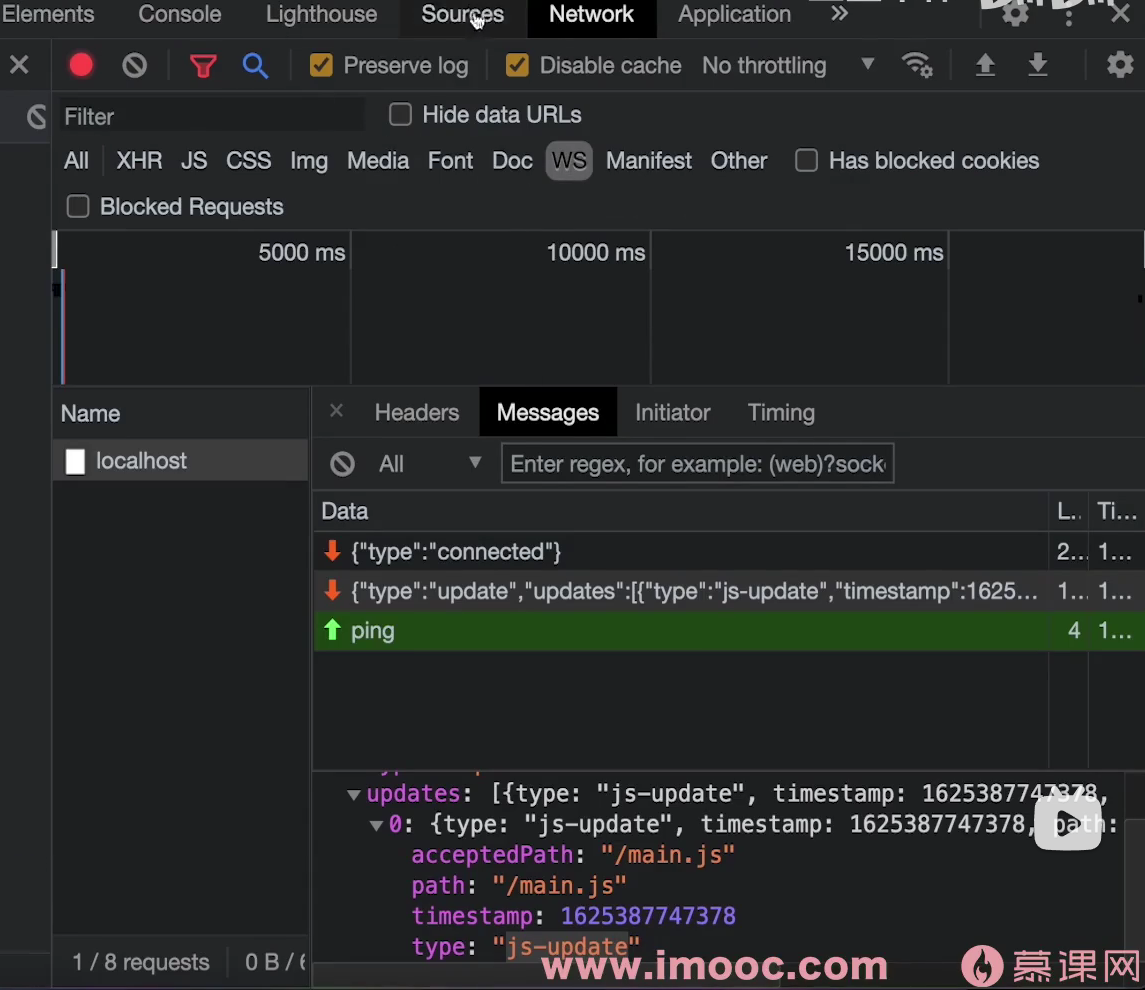Switch to the Sources tab
Screen dimensions: 1145x990
point(462,14)
